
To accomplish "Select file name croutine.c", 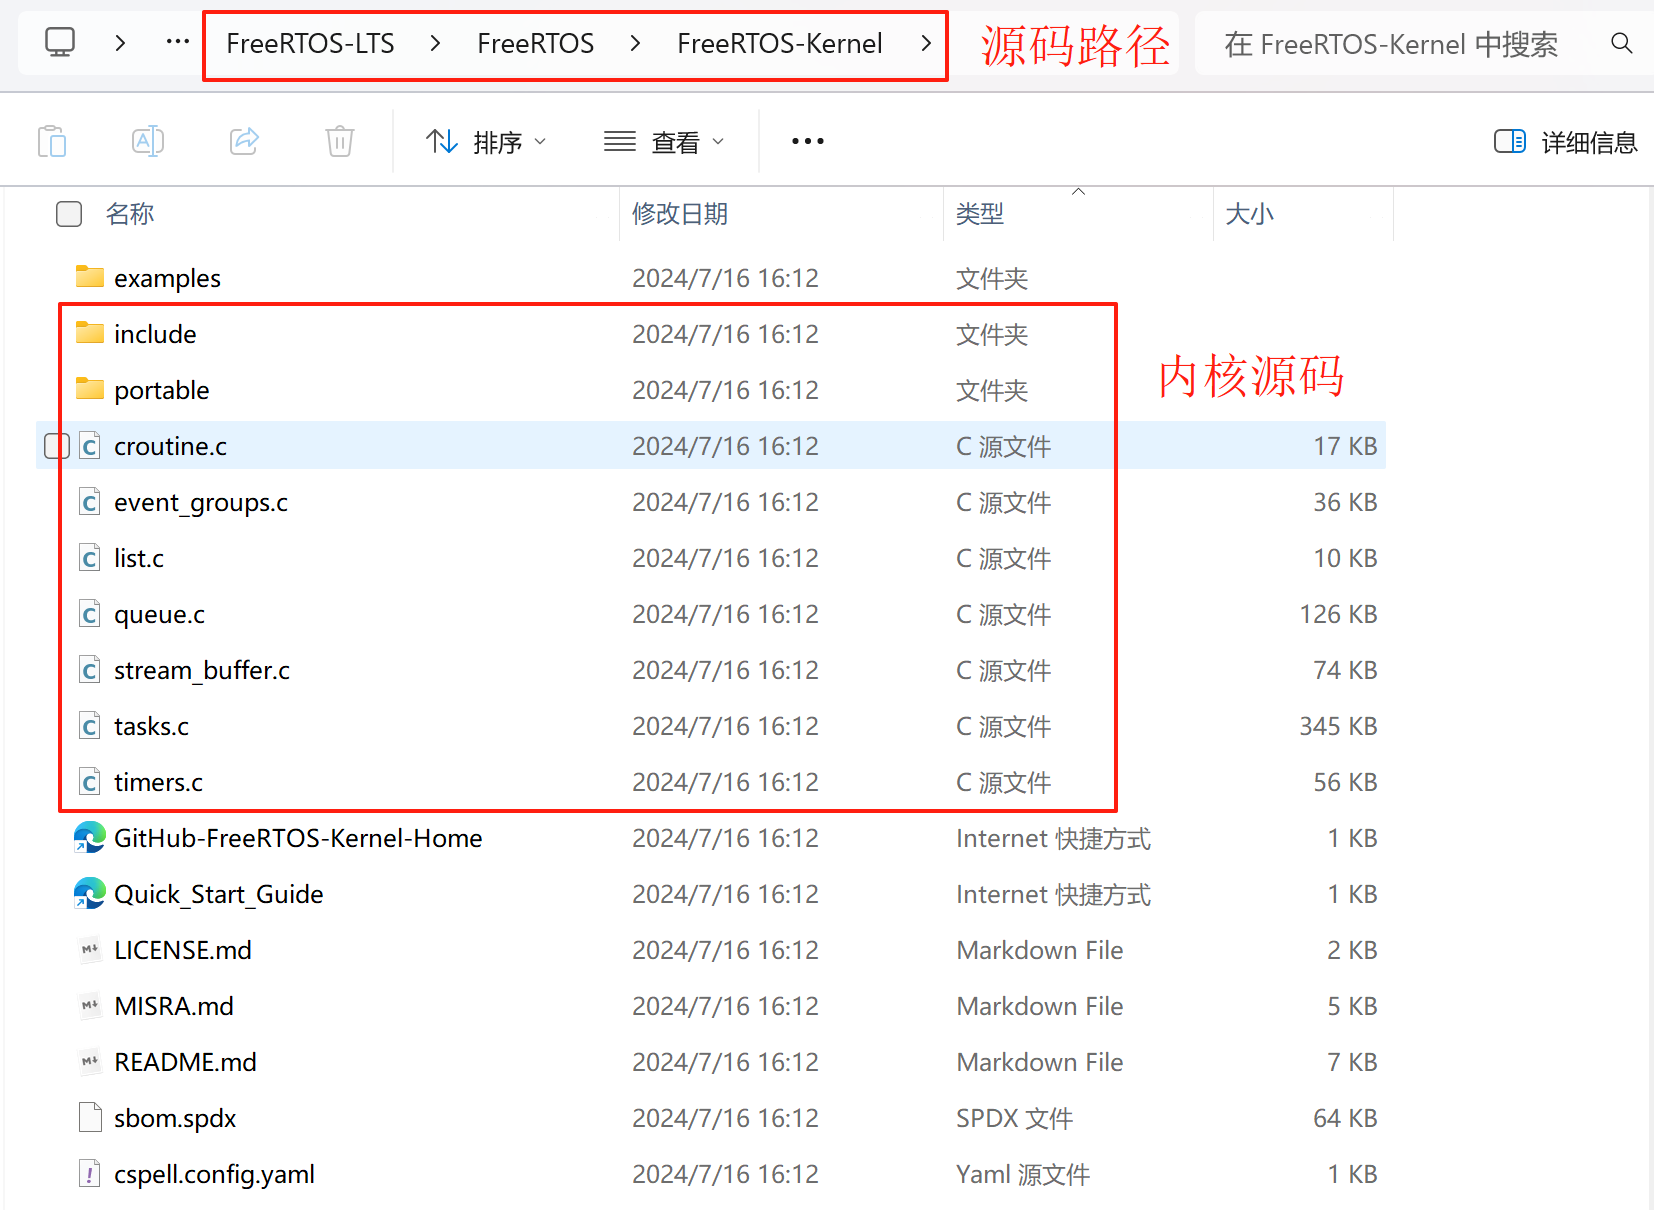I will coord(170,446).
